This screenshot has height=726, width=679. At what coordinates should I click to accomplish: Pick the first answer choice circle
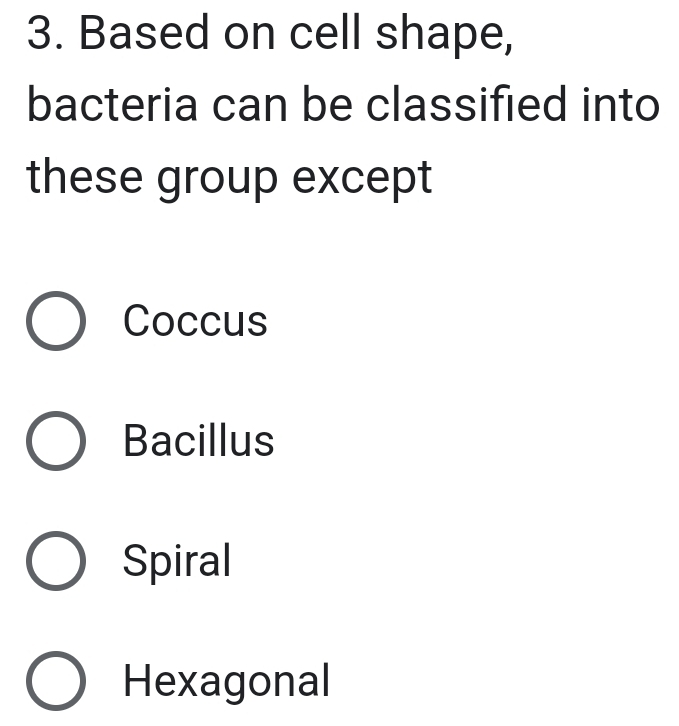[54, 322]
